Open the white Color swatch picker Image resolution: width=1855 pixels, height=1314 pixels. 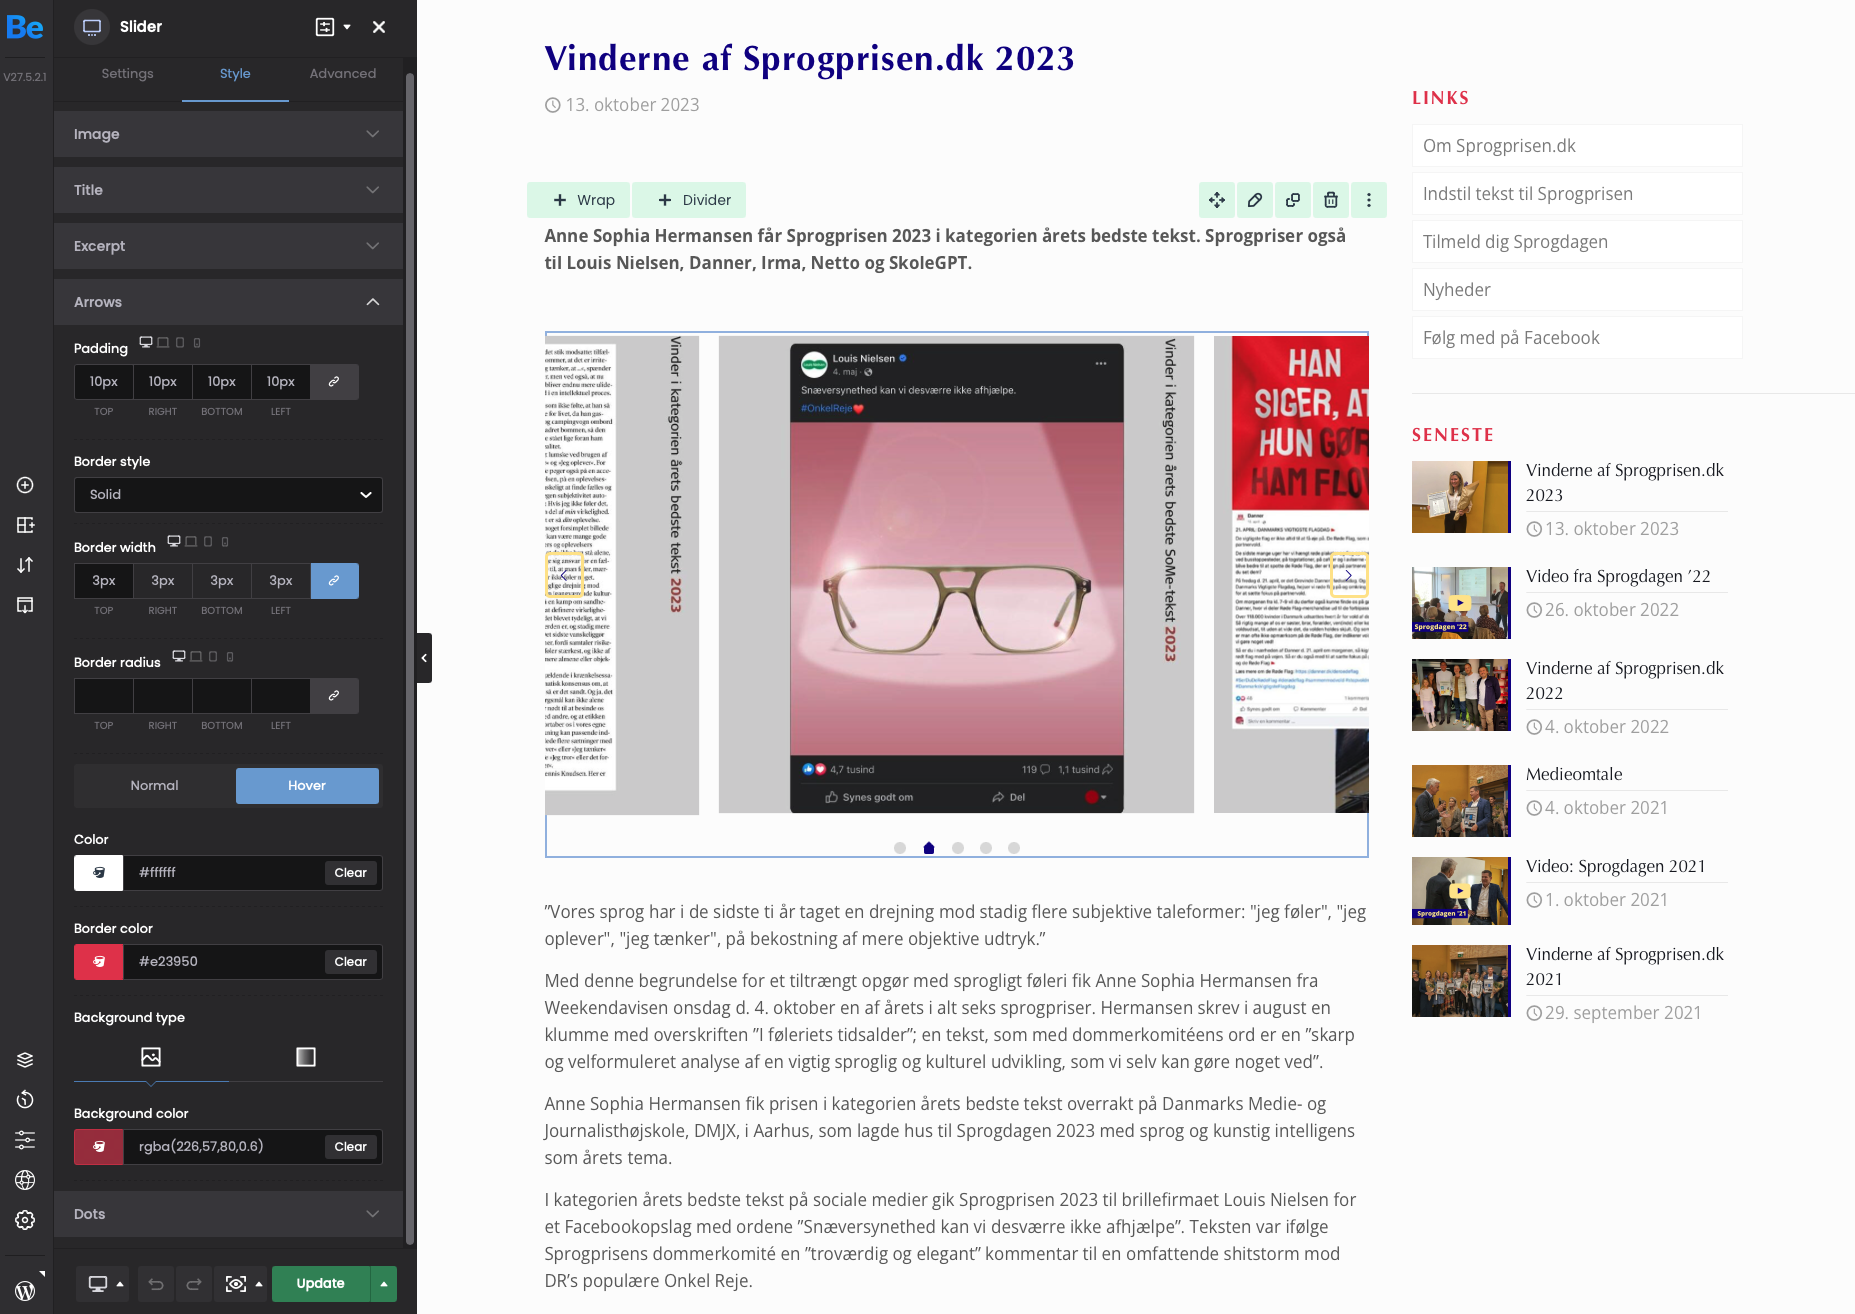tap(99, 873)
